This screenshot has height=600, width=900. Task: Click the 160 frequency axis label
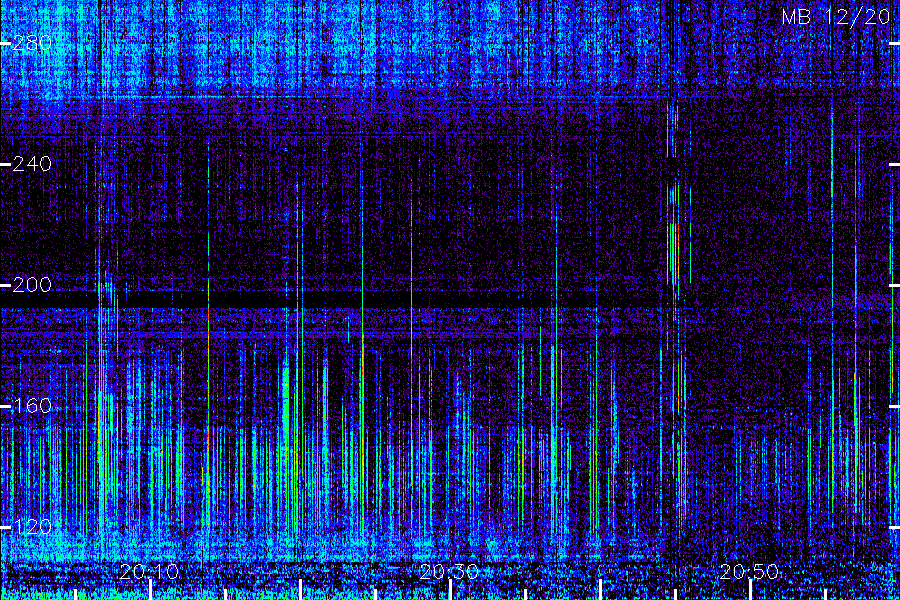32,406
